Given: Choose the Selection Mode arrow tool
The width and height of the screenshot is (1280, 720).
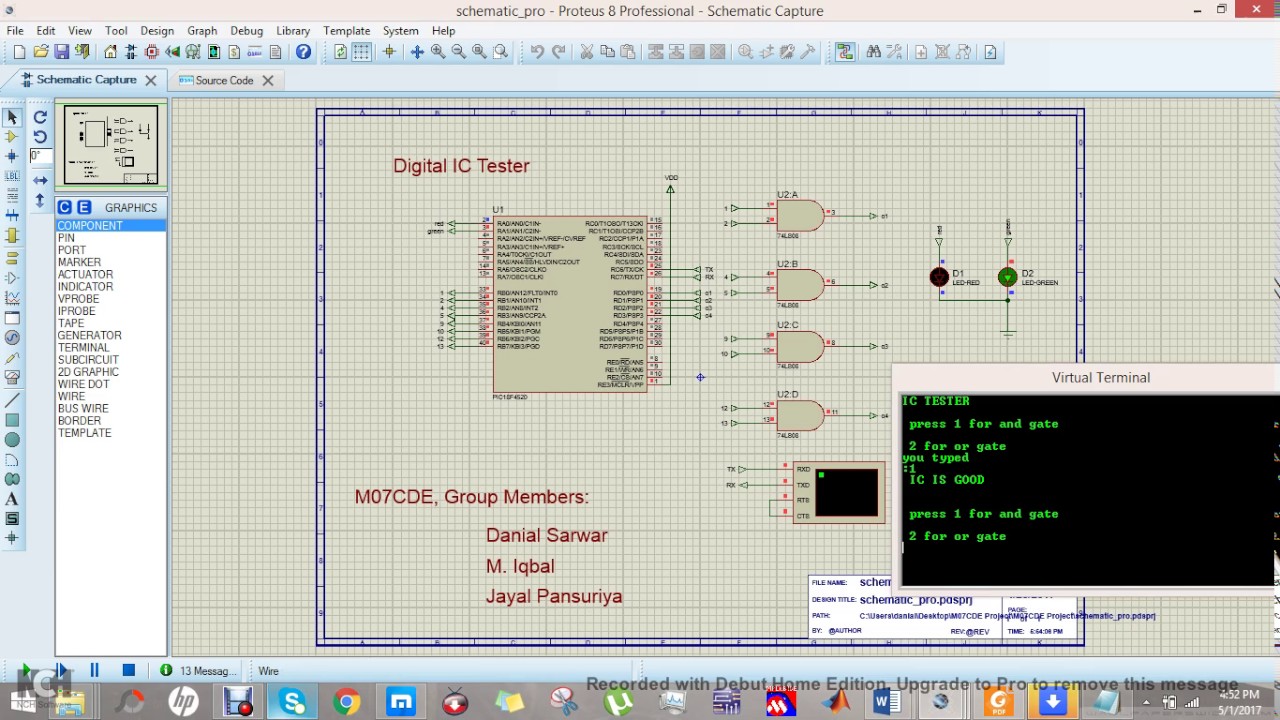Looking at the screenshot, I should (12, 117).
